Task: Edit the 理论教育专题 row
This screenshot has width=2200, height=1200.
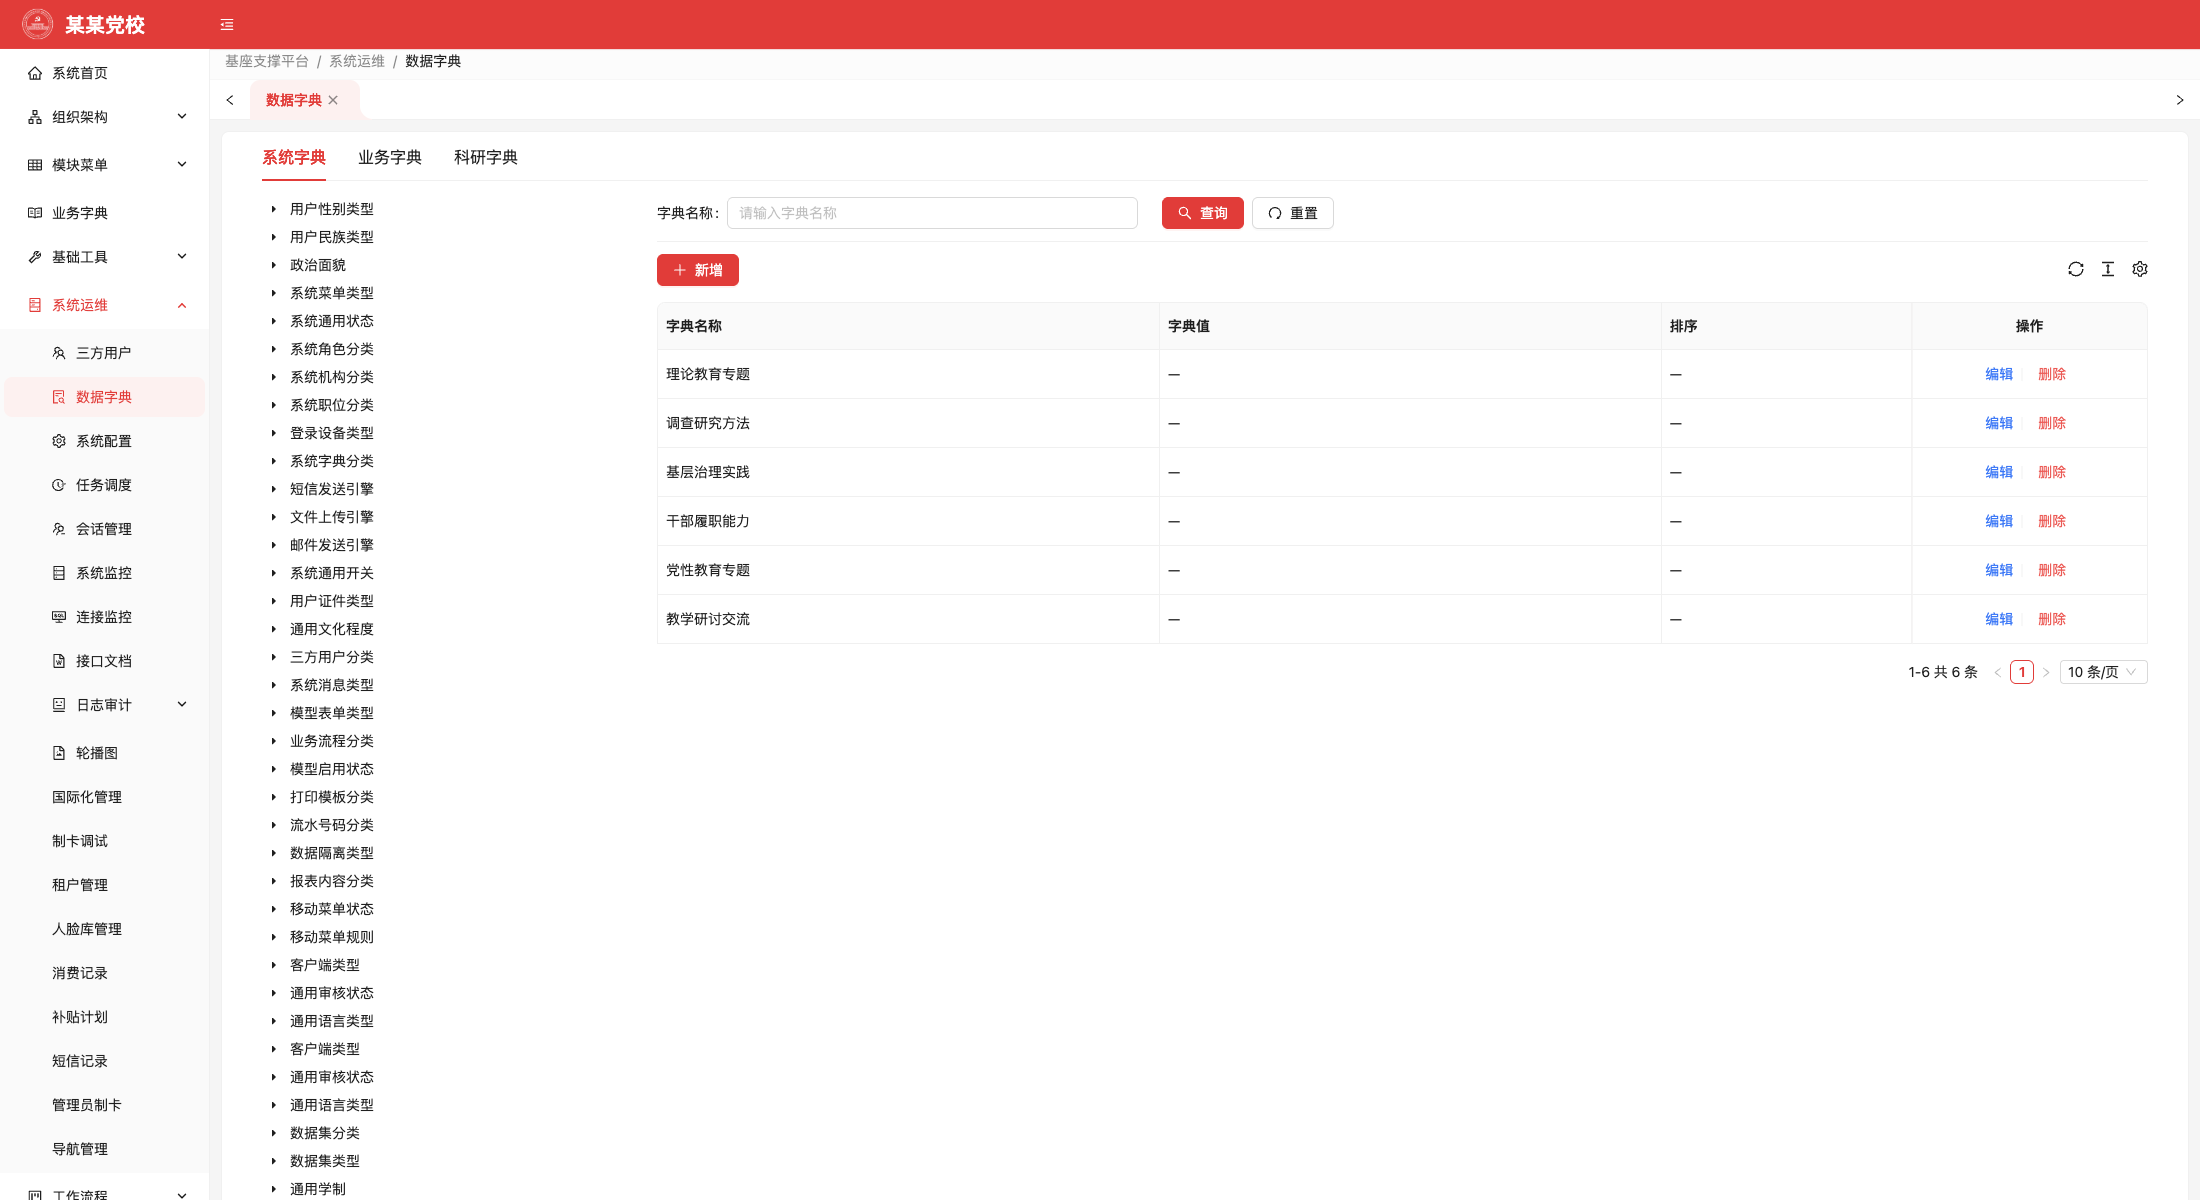Action: [x=1999, y=374]
